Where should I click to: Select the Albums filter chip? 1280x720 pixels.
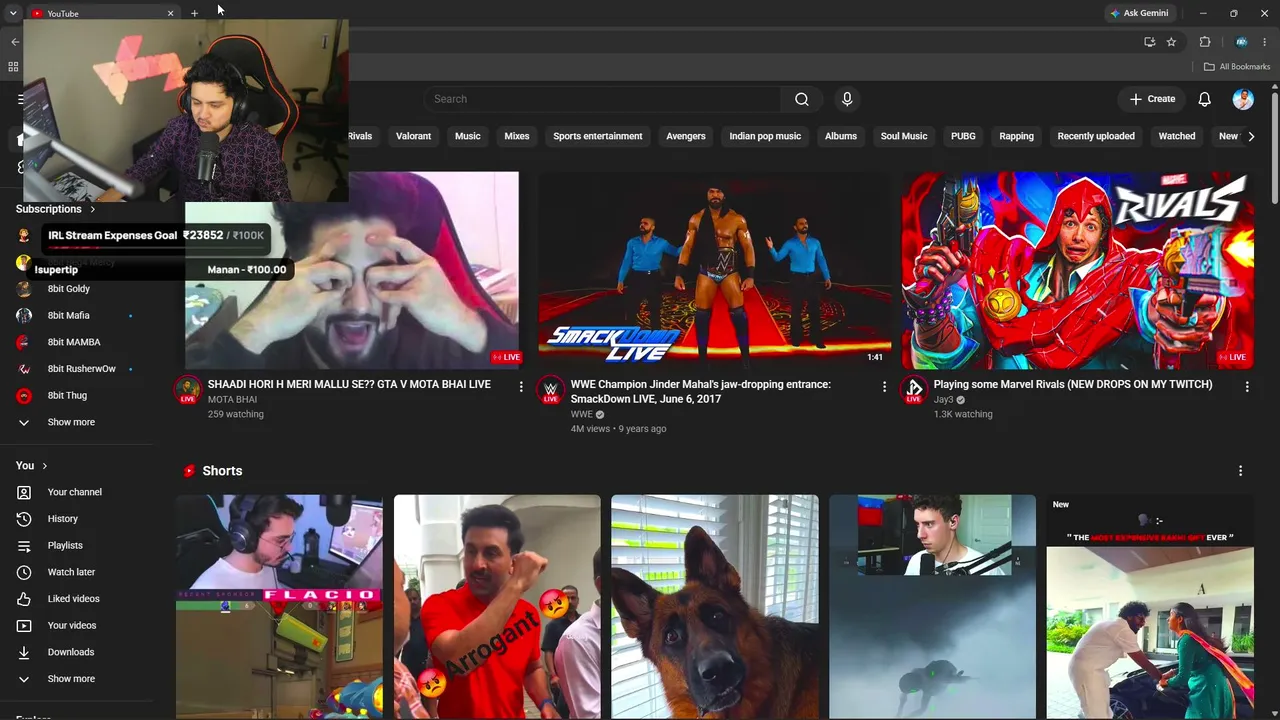(x=841, y=136)
